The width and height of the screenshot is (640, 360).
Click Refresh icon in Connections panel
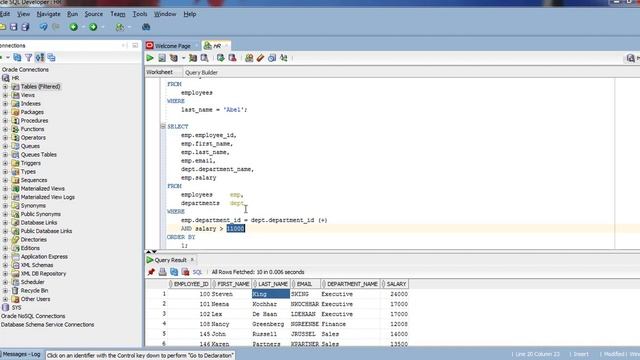point(17,58)
